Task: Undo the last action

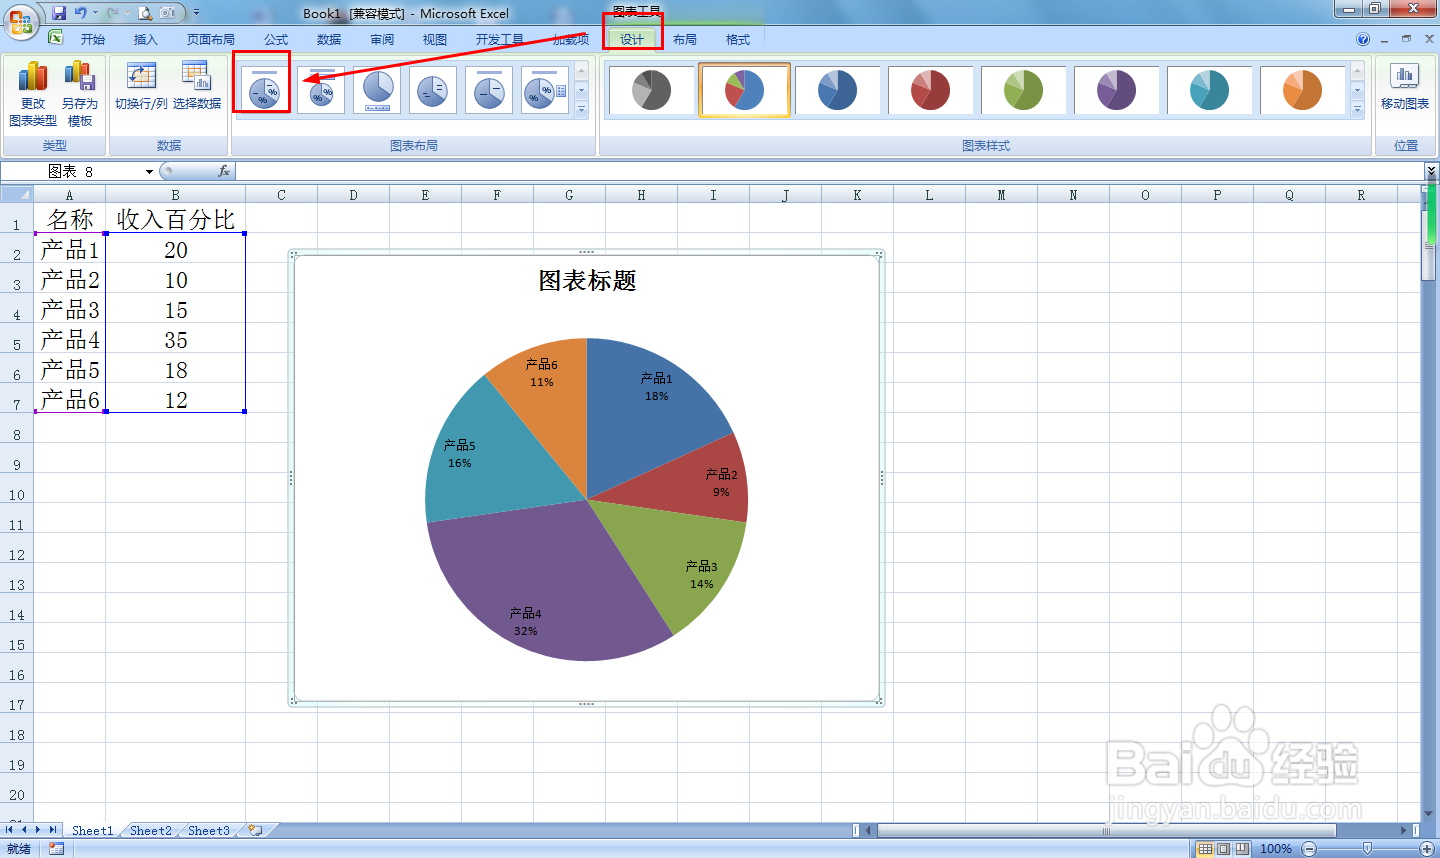Action: point(80,13)
